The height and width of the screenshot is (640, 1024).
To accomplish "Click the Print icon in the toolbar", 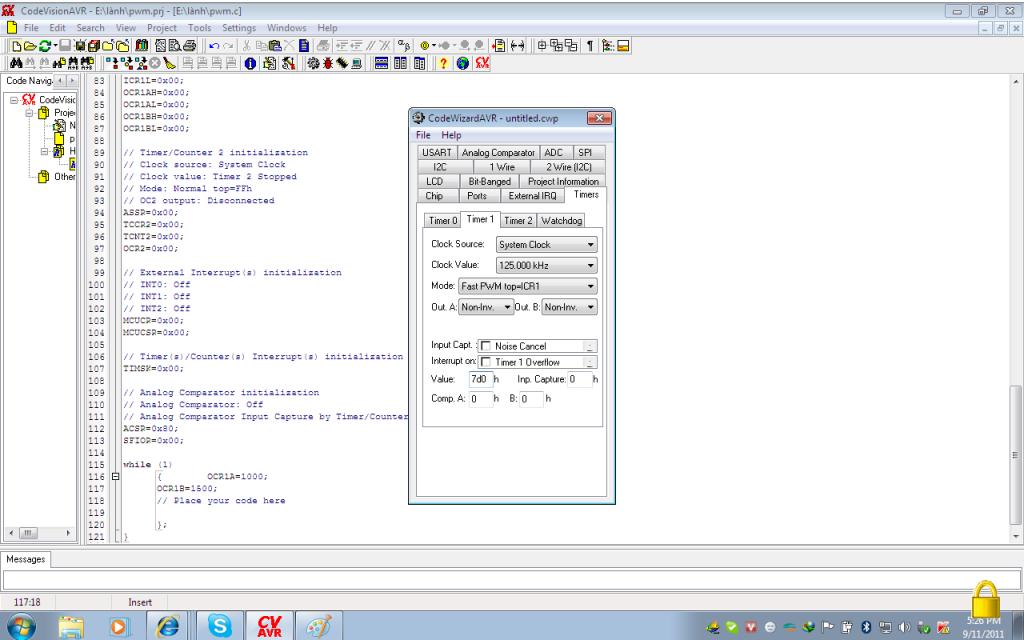I will [190, 45].
